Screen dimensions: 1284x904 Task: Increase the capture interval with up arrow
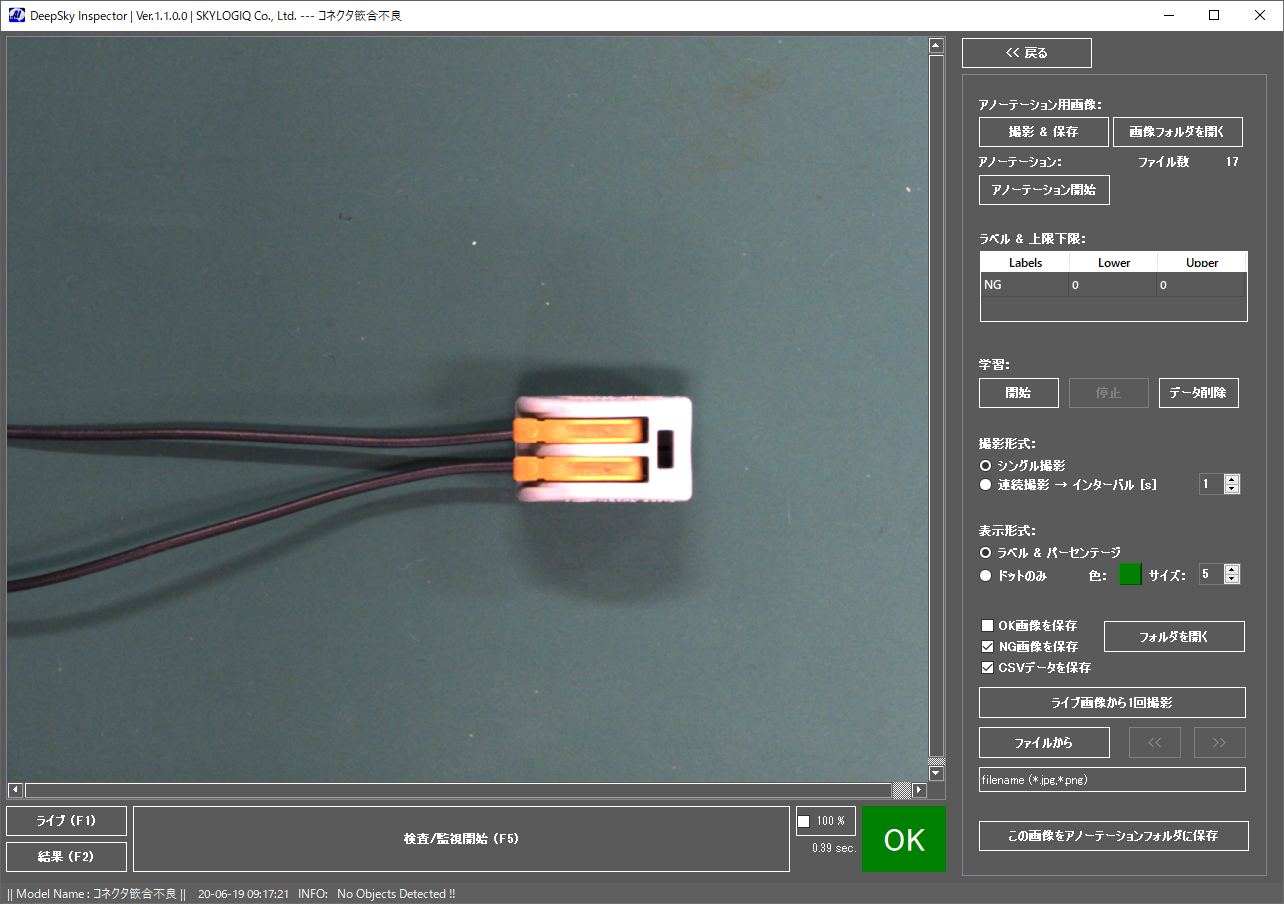(1232, 479)
